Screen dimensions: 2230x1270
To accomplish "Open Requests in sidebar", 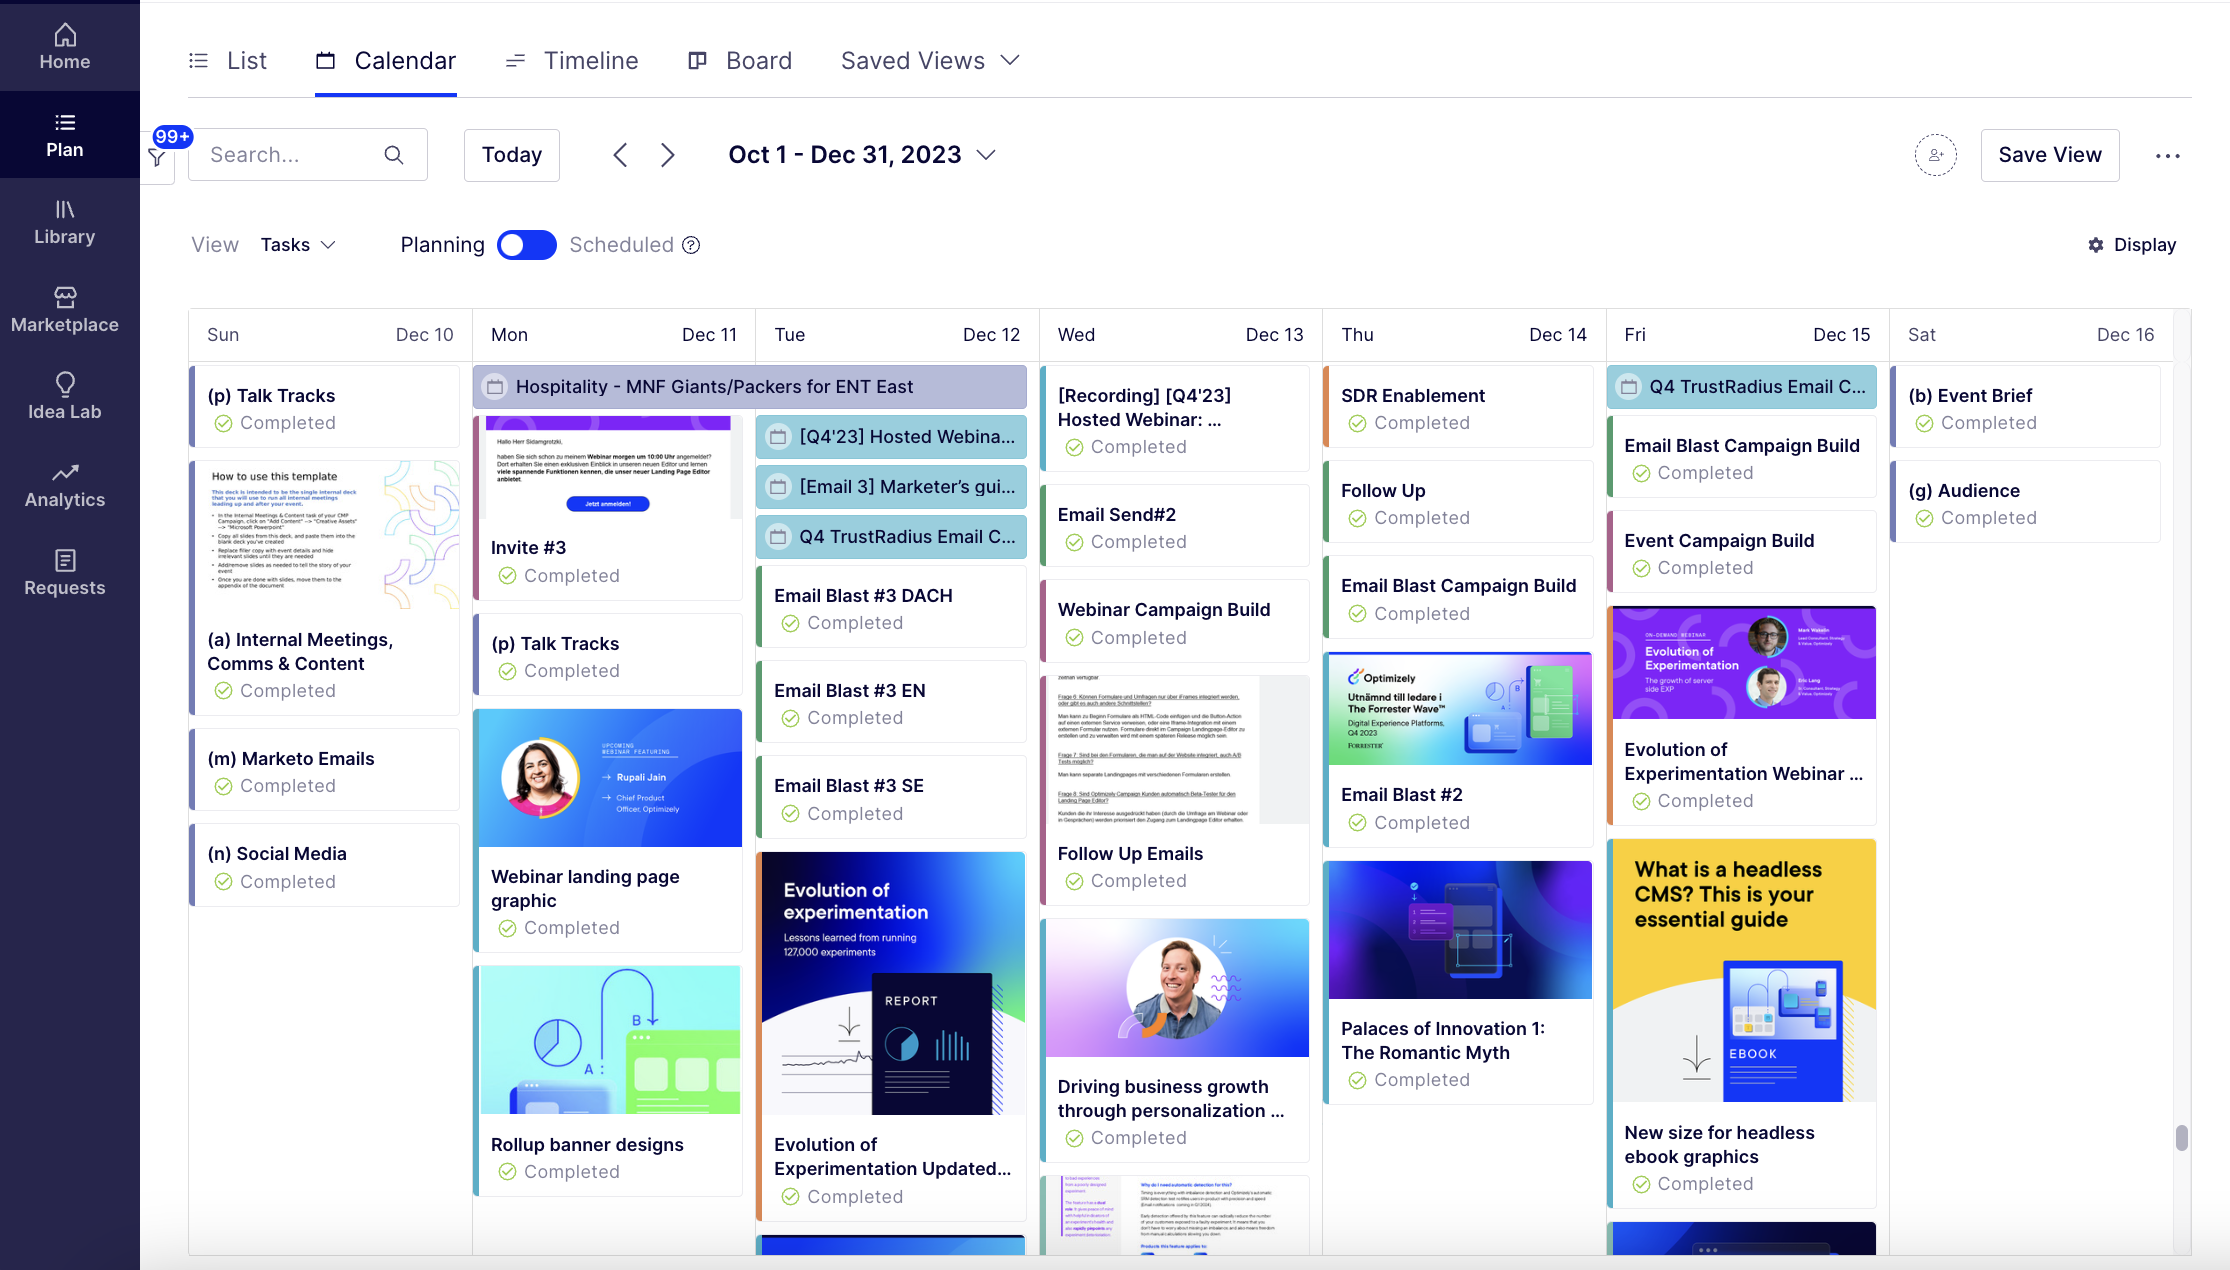I will point(65,573).
